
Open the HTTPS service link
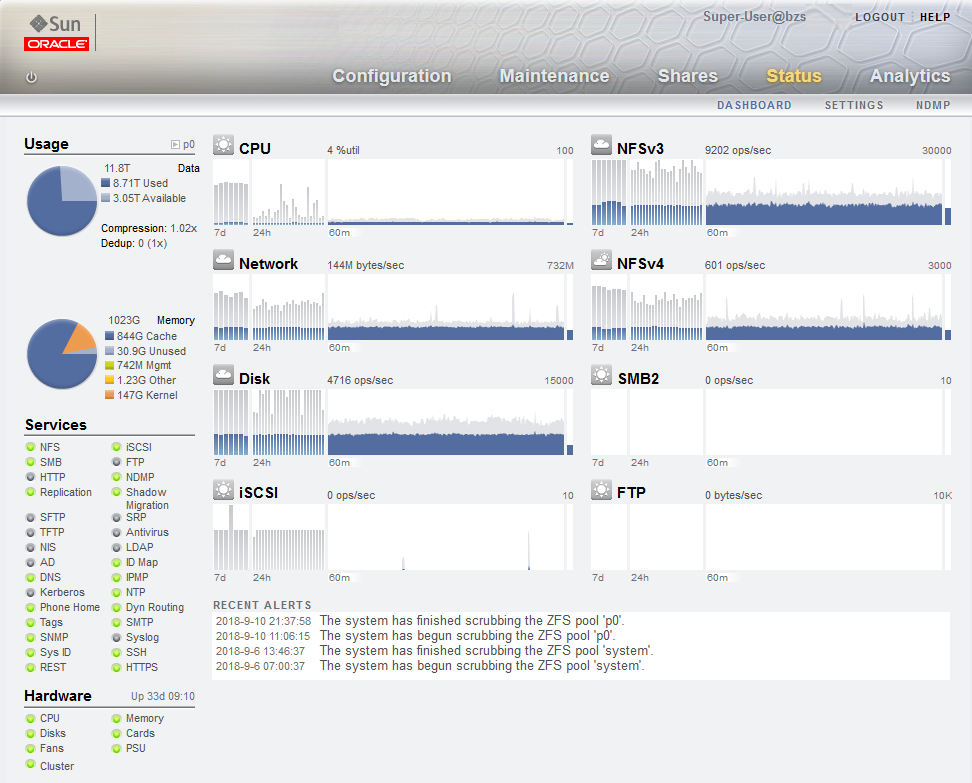pos(141,668)
